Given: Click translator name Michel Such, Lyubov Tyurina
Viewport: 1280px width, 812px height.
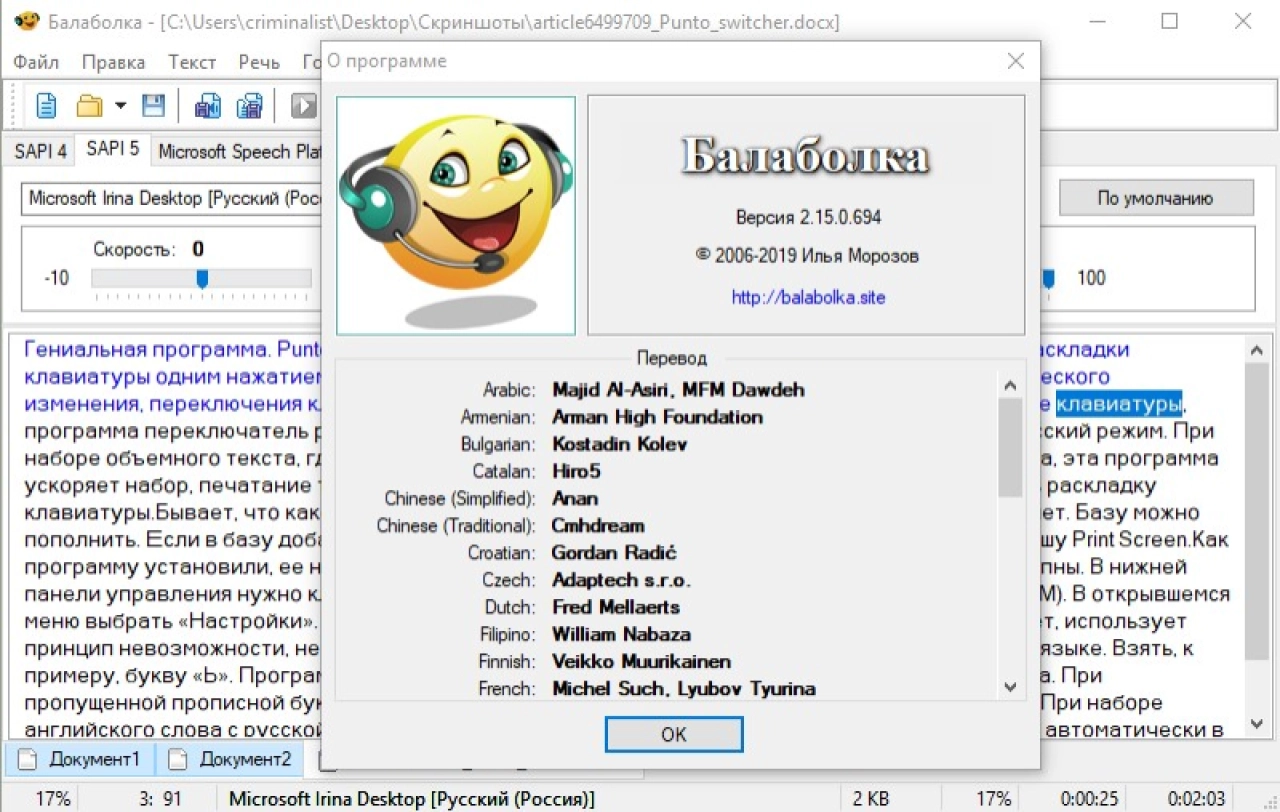Looking at the screenshot, I should tap(684, 688).
